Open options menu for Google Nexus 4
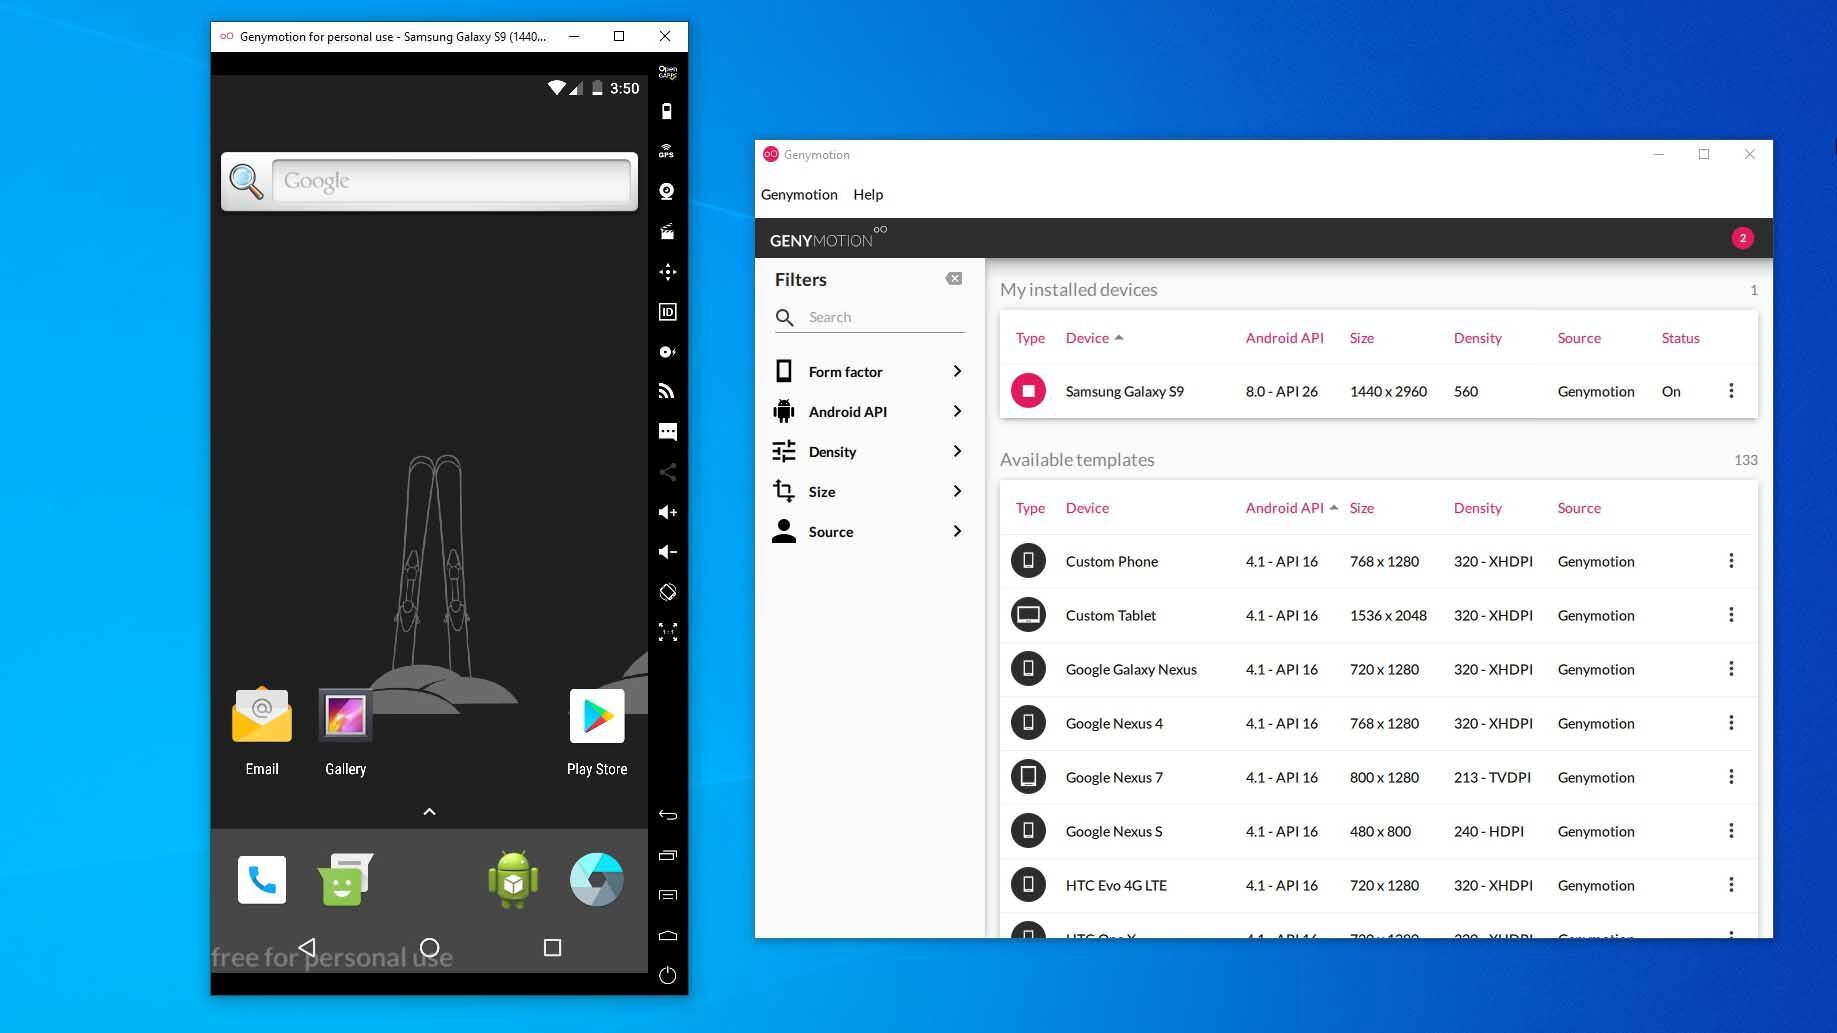 [1731, 723]
